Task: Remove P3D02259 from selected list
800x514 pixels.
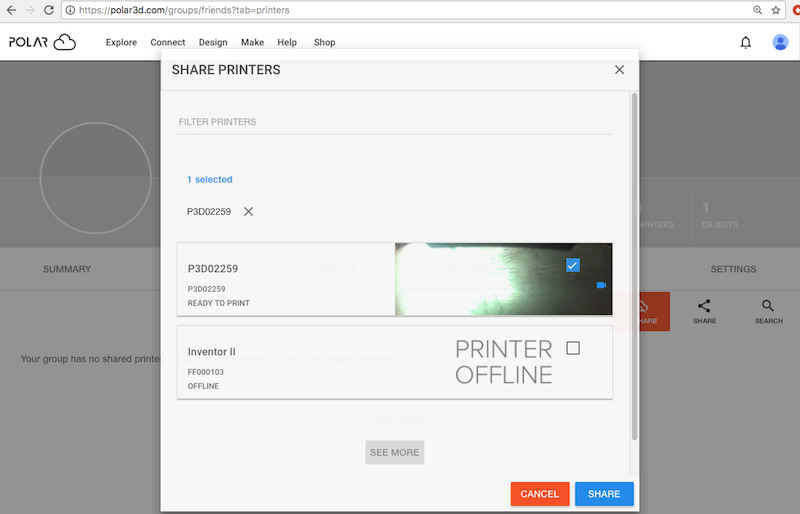Action: tap(248, 211)
